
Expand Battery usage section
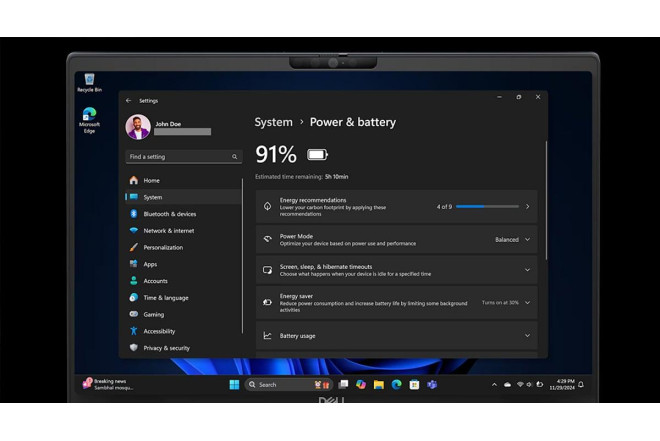397,335
